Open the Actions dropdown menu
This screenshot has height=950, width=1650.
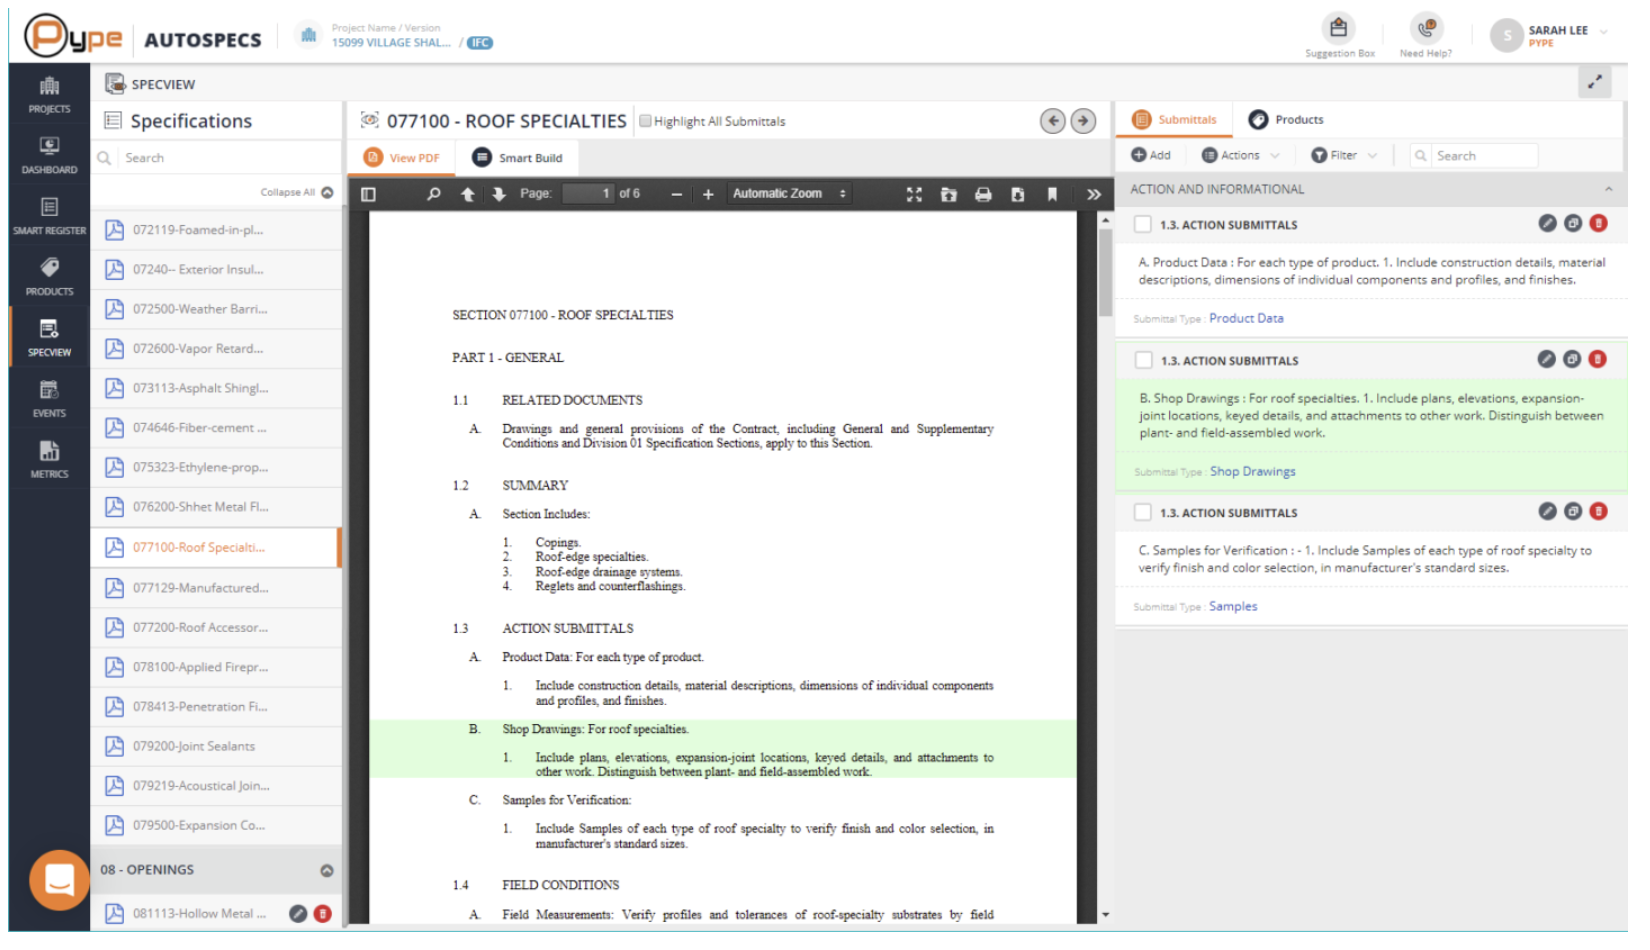click(x=1240, y=155)
